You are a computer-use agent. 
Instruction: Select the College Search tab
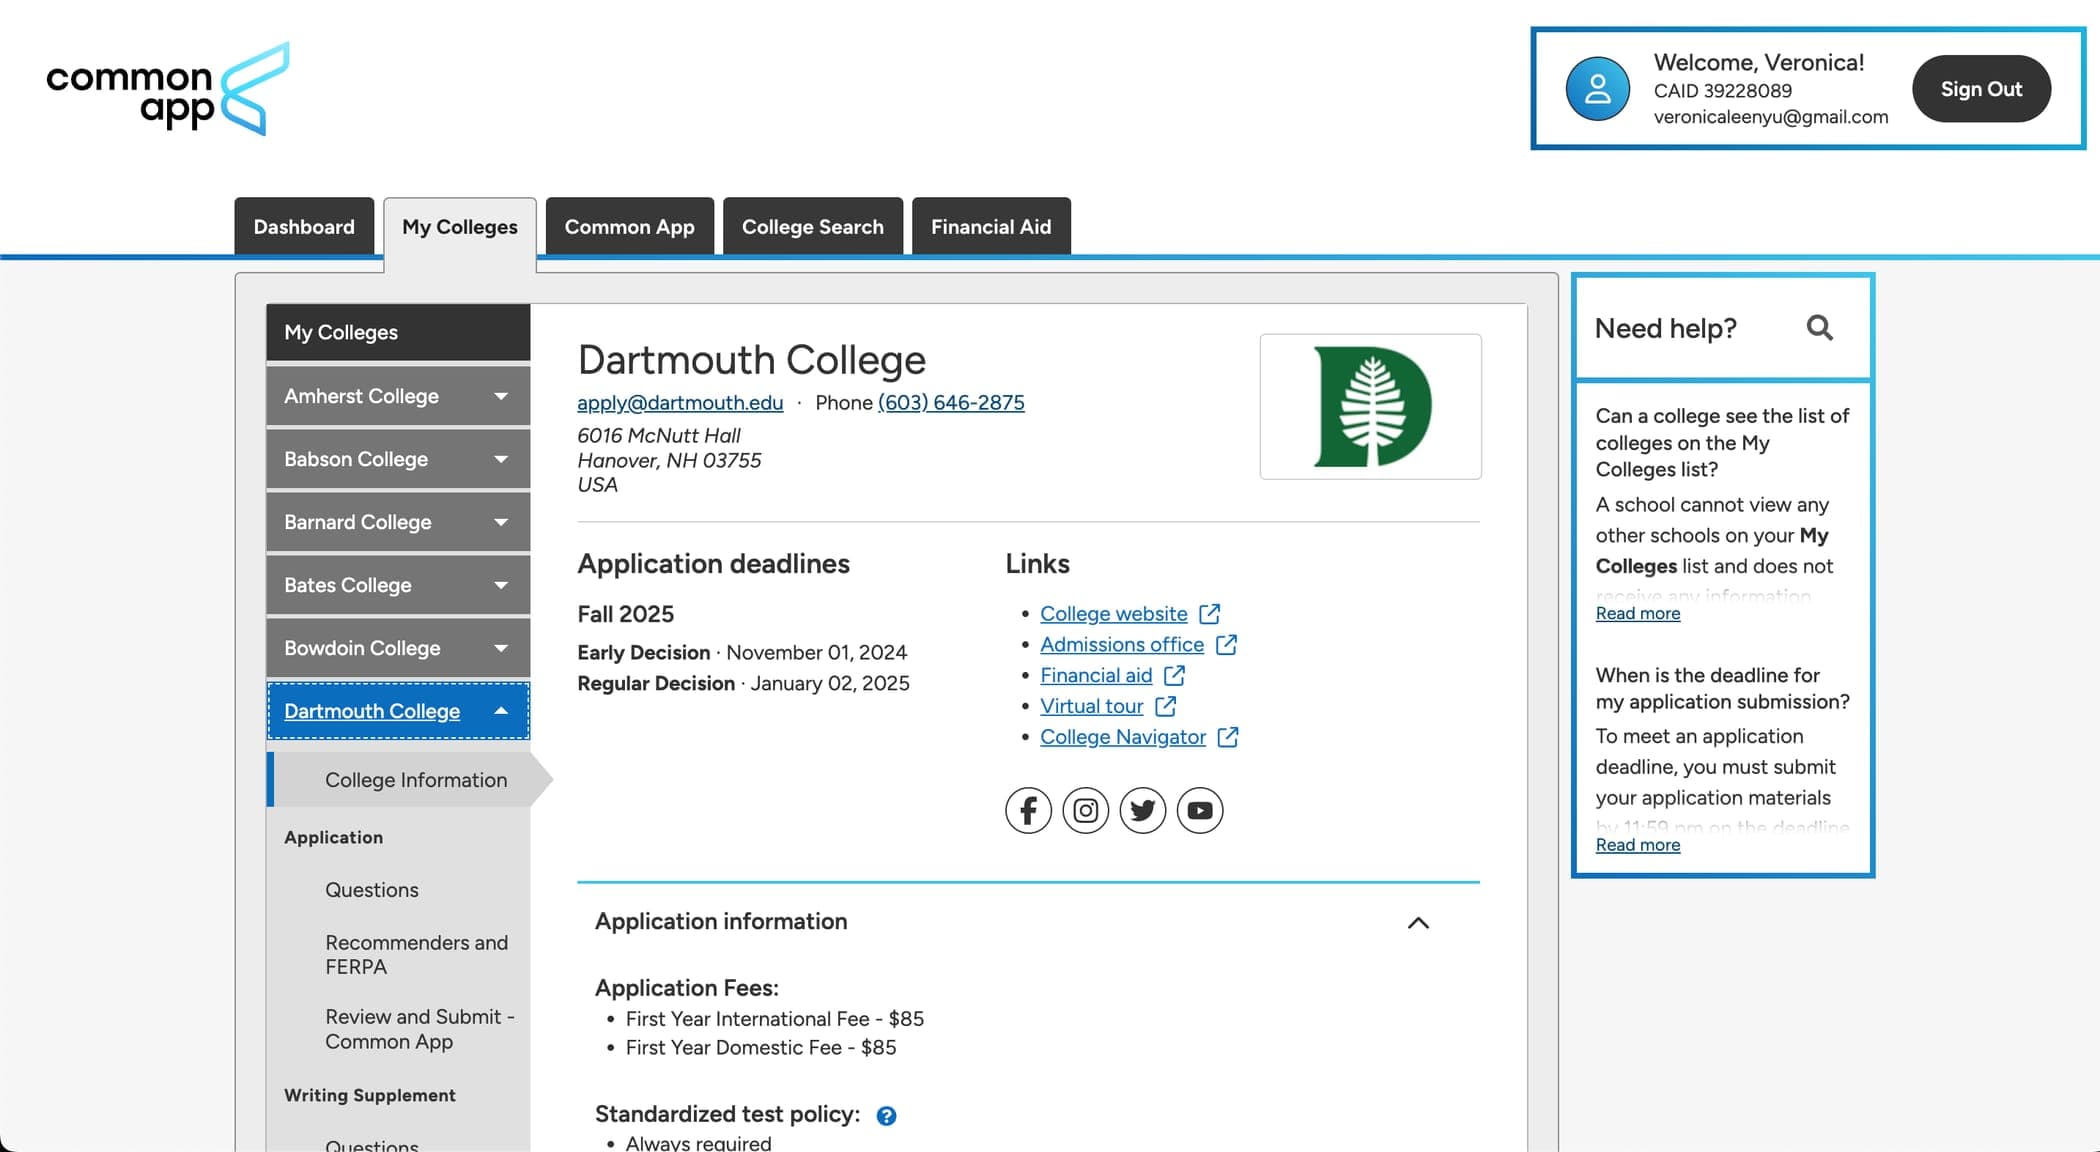tap(811, 226)
